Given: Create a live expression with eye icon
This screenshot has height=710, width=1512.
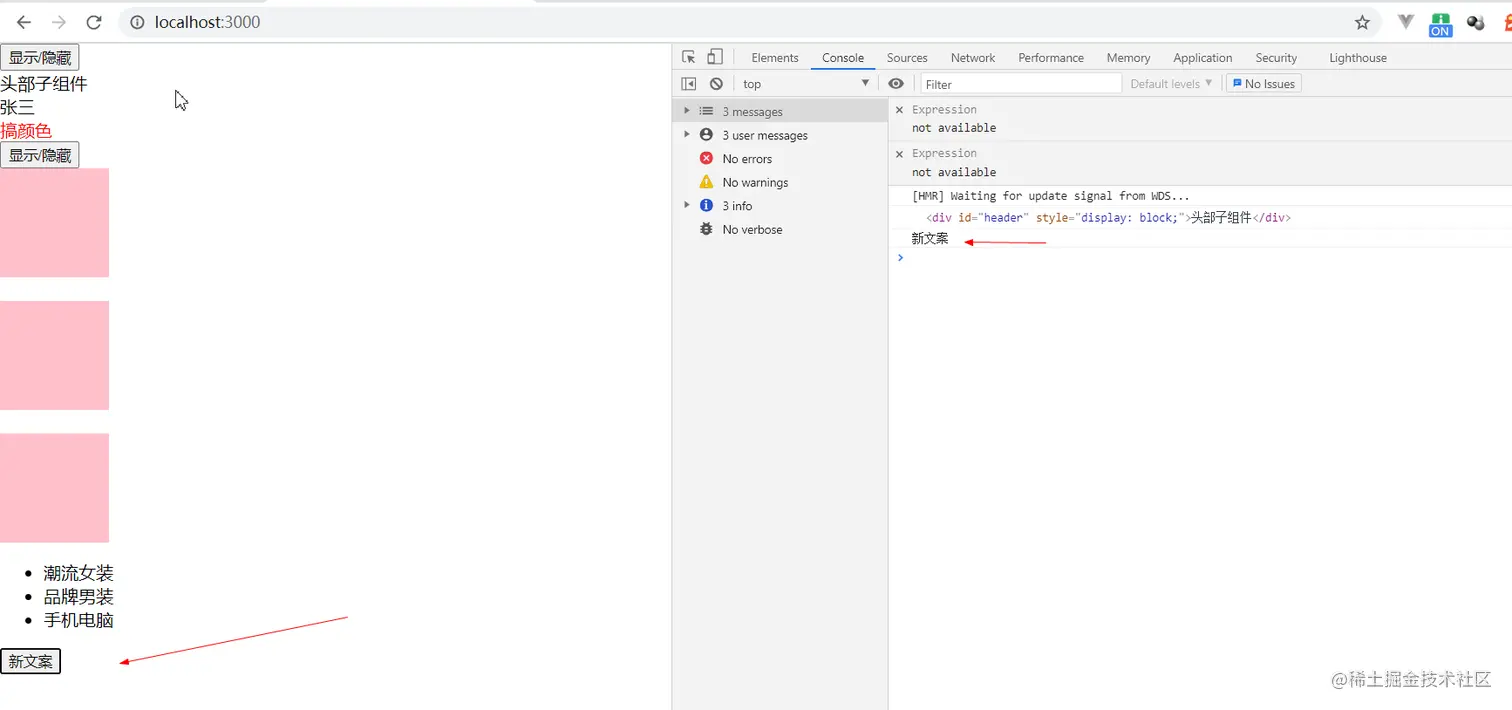Looking at the screenshot, I should tap(896, 84).
